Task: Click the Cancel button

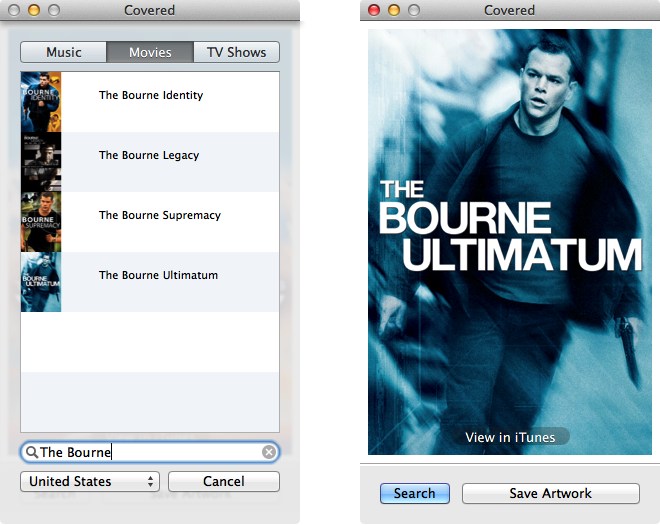Action: pyautogui.click(x=224, y=482)
